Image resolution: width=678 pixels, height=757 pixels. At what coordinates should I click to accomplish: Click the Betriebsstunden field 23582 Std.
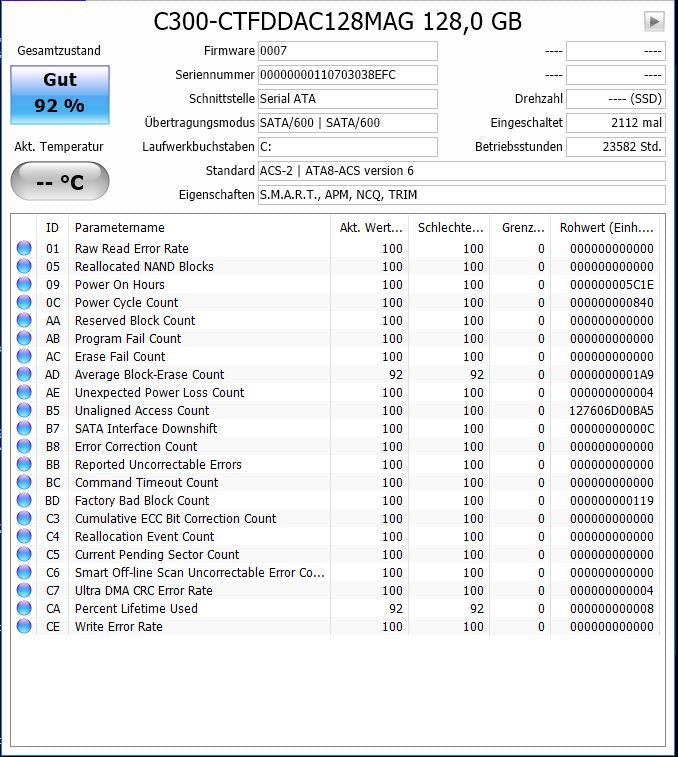(616, 147)
